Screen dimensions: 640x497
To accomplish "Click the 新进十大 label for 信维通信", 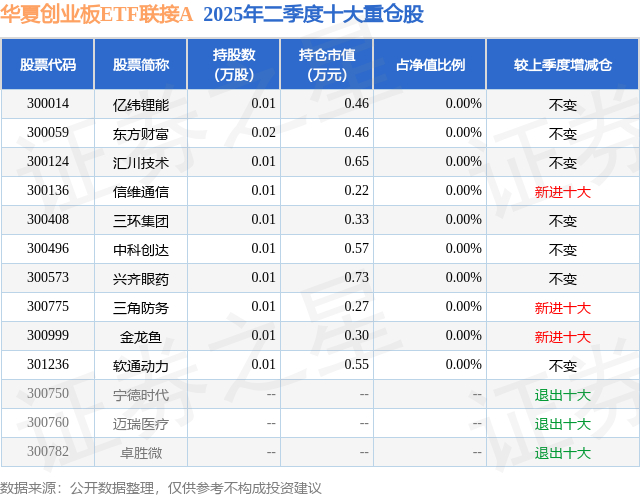I will click(563, 192).
